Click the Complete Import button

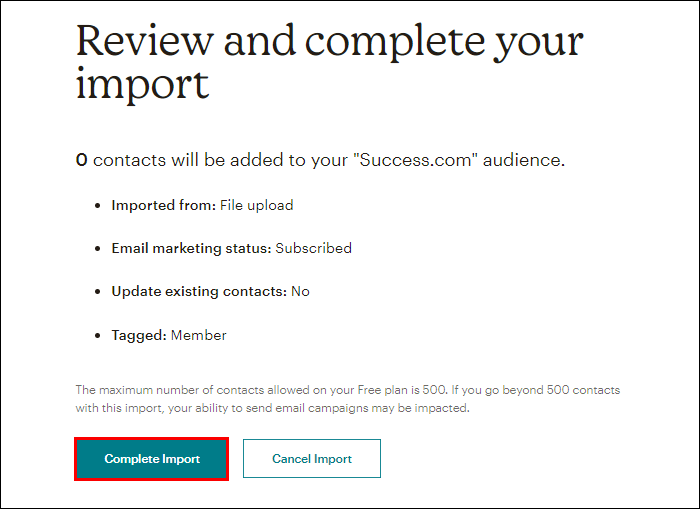[x=152, y=459]
